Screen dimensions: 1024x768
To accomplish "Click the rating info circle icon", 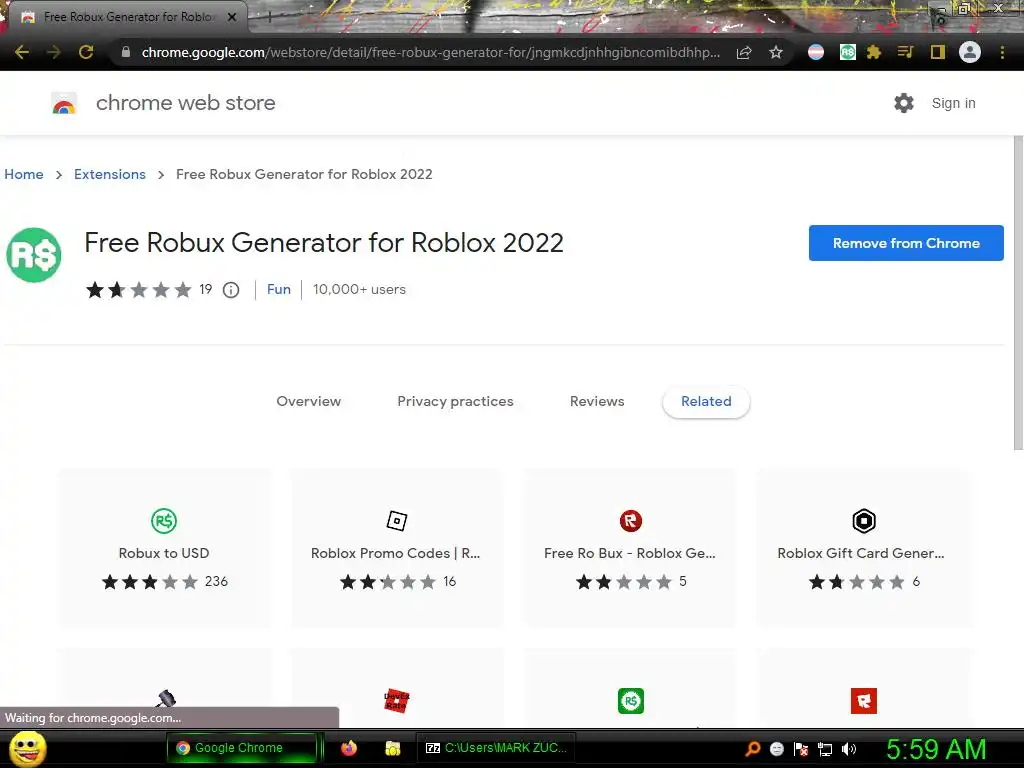I will [x=231, y=289].
